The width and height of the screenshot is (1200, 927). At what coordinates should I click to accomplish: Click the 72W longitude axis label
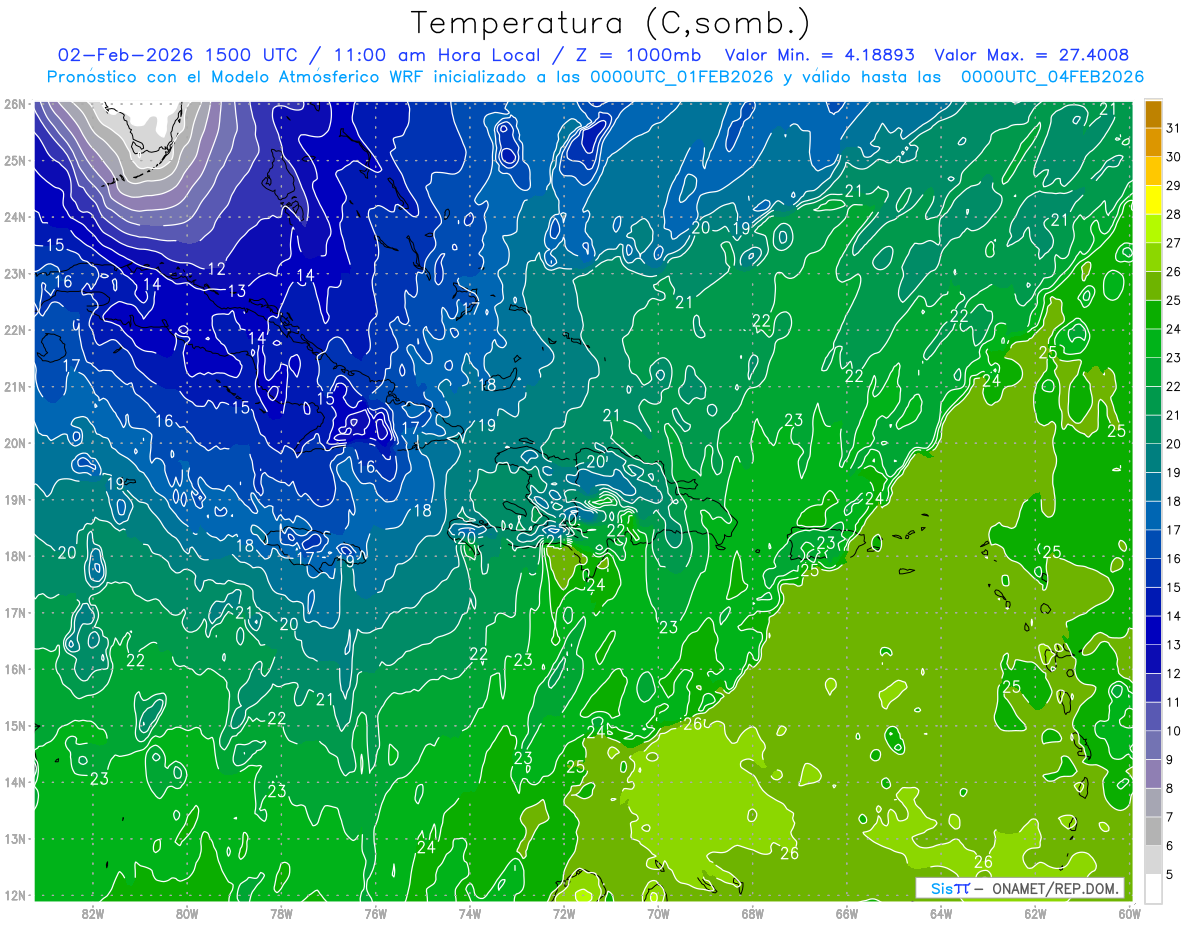(x=564, y=913)
